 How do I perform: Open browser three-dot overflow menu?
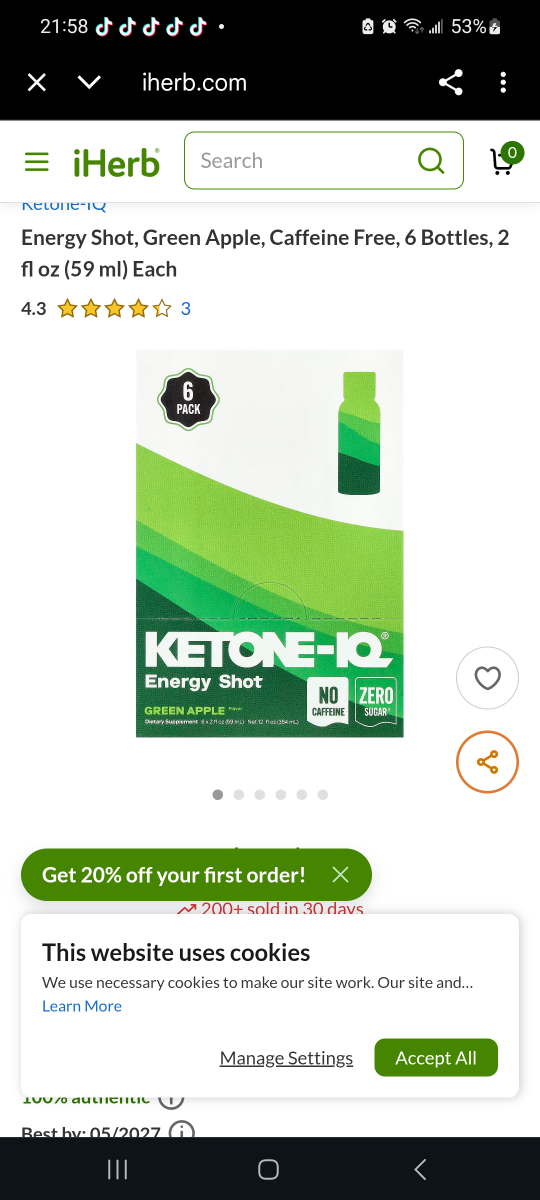tap(503, 83)
